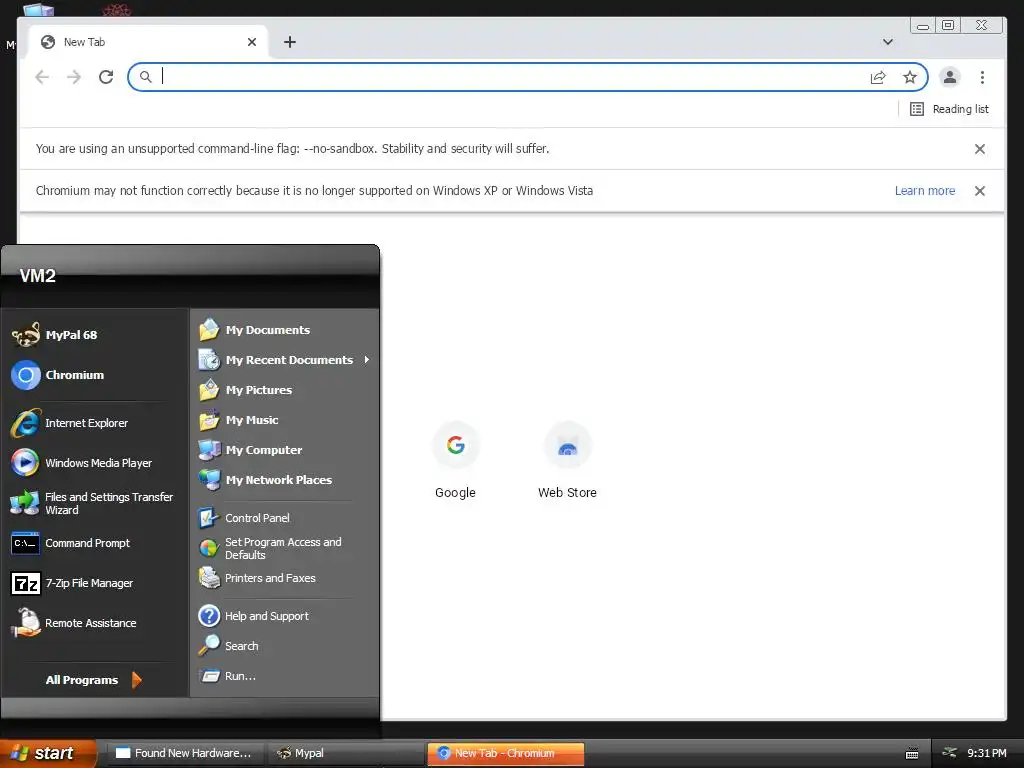
Task: Open the Web Store shortcut tile
Action: pos(568,460)
